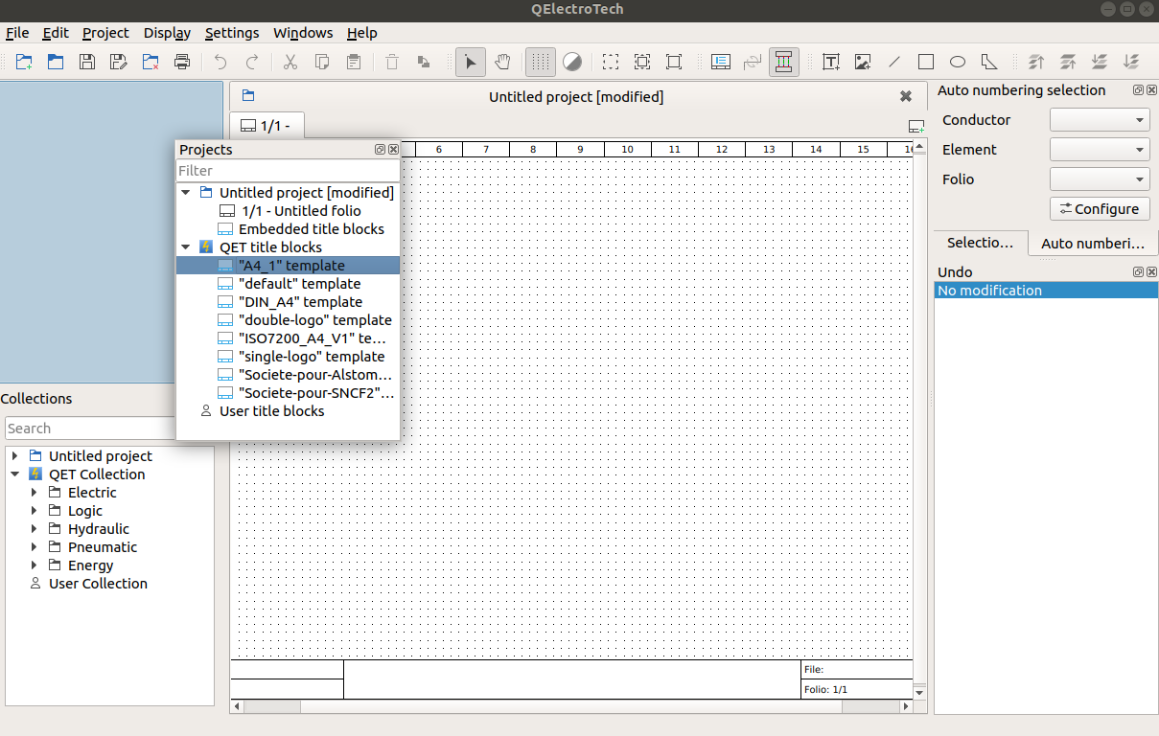Open a project via folder icon
The width and height of the screenshot is (1159, 736).
55,62
